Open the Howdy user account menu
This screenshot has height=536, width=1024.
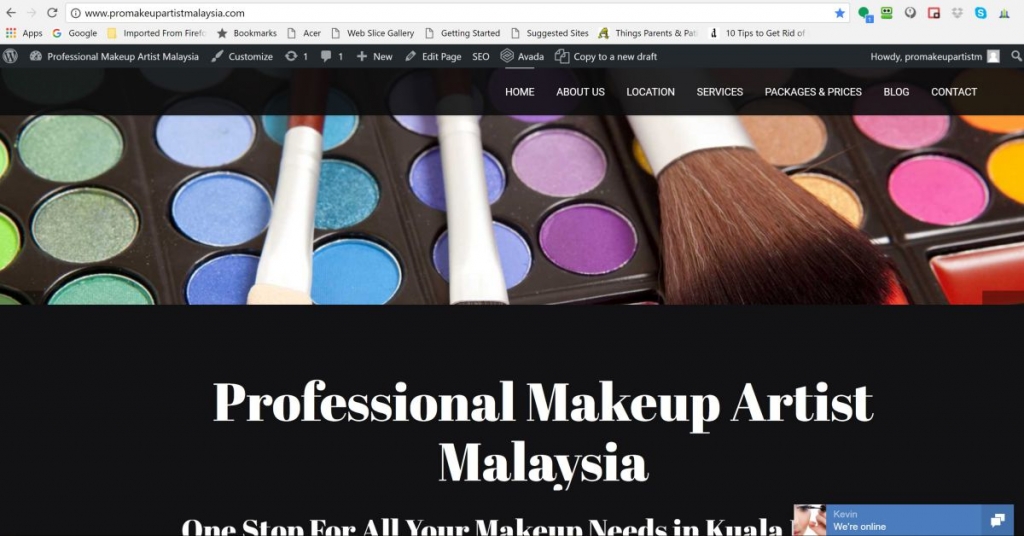point(933,57)
